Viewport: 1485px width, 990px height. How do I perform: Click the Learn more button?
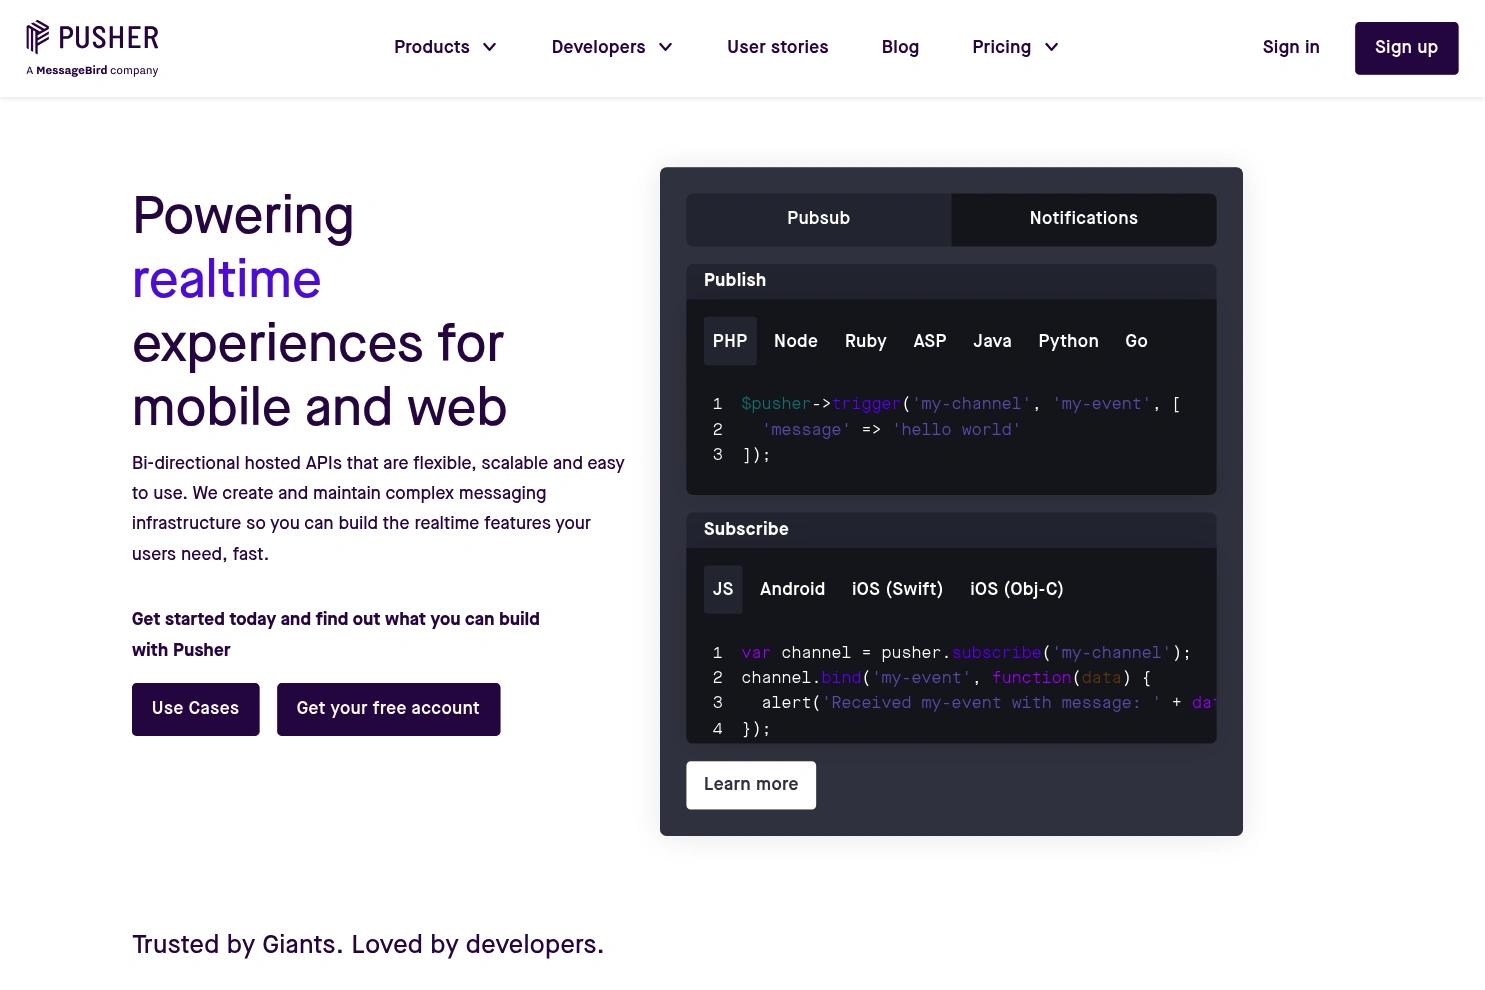[x=751, y=785]
